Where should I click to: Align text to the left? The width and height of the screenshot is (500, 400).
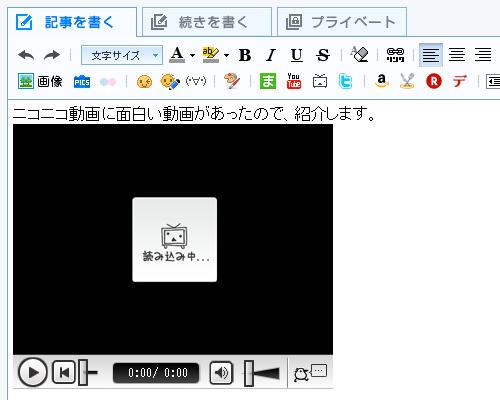431,55
